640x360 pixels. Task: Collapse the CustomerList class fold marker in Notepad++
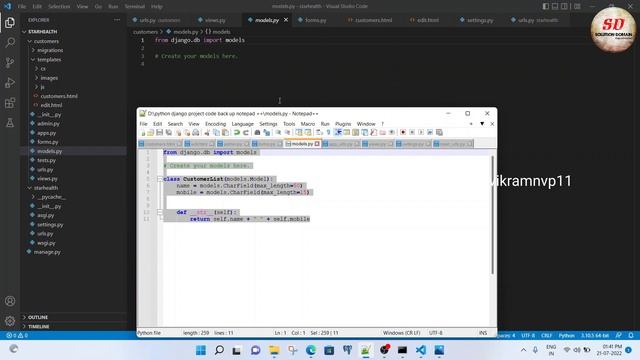pos(160,179)
